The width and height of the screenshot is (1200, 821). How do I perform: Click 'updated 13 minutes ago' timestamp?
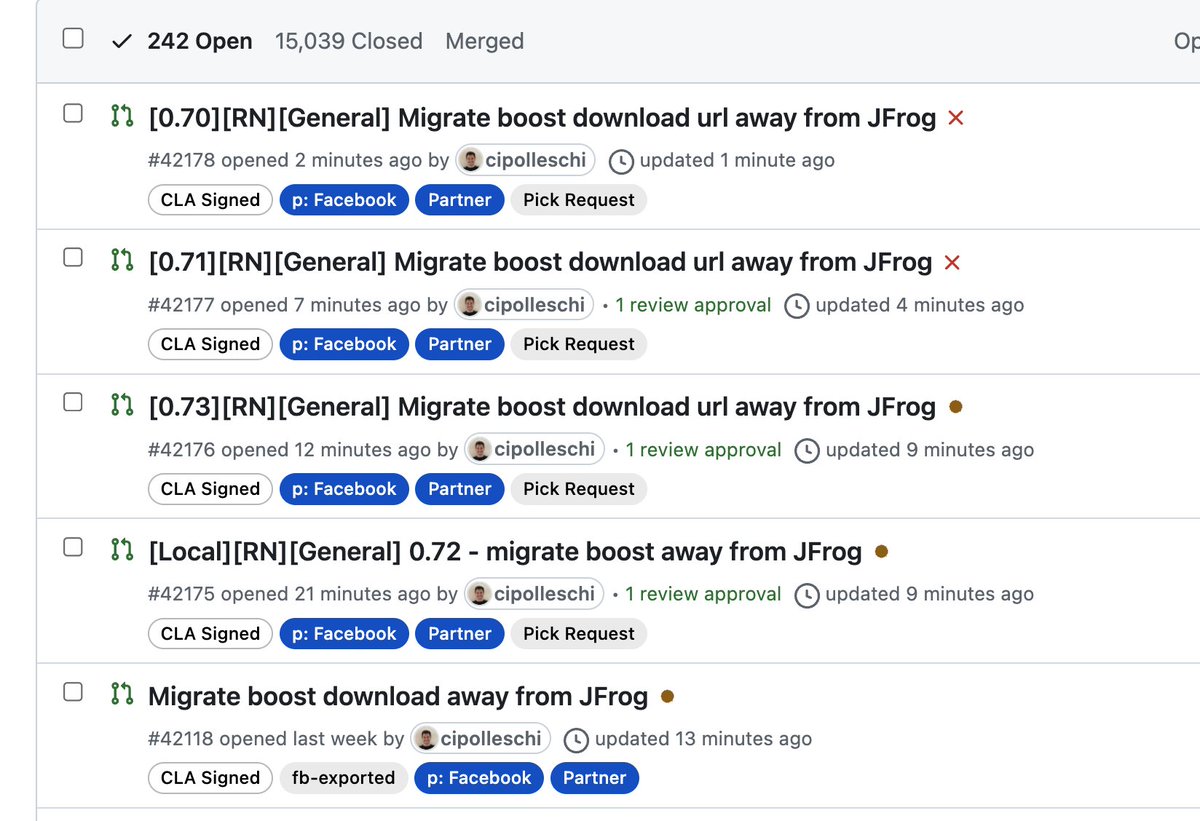(703, 739)
